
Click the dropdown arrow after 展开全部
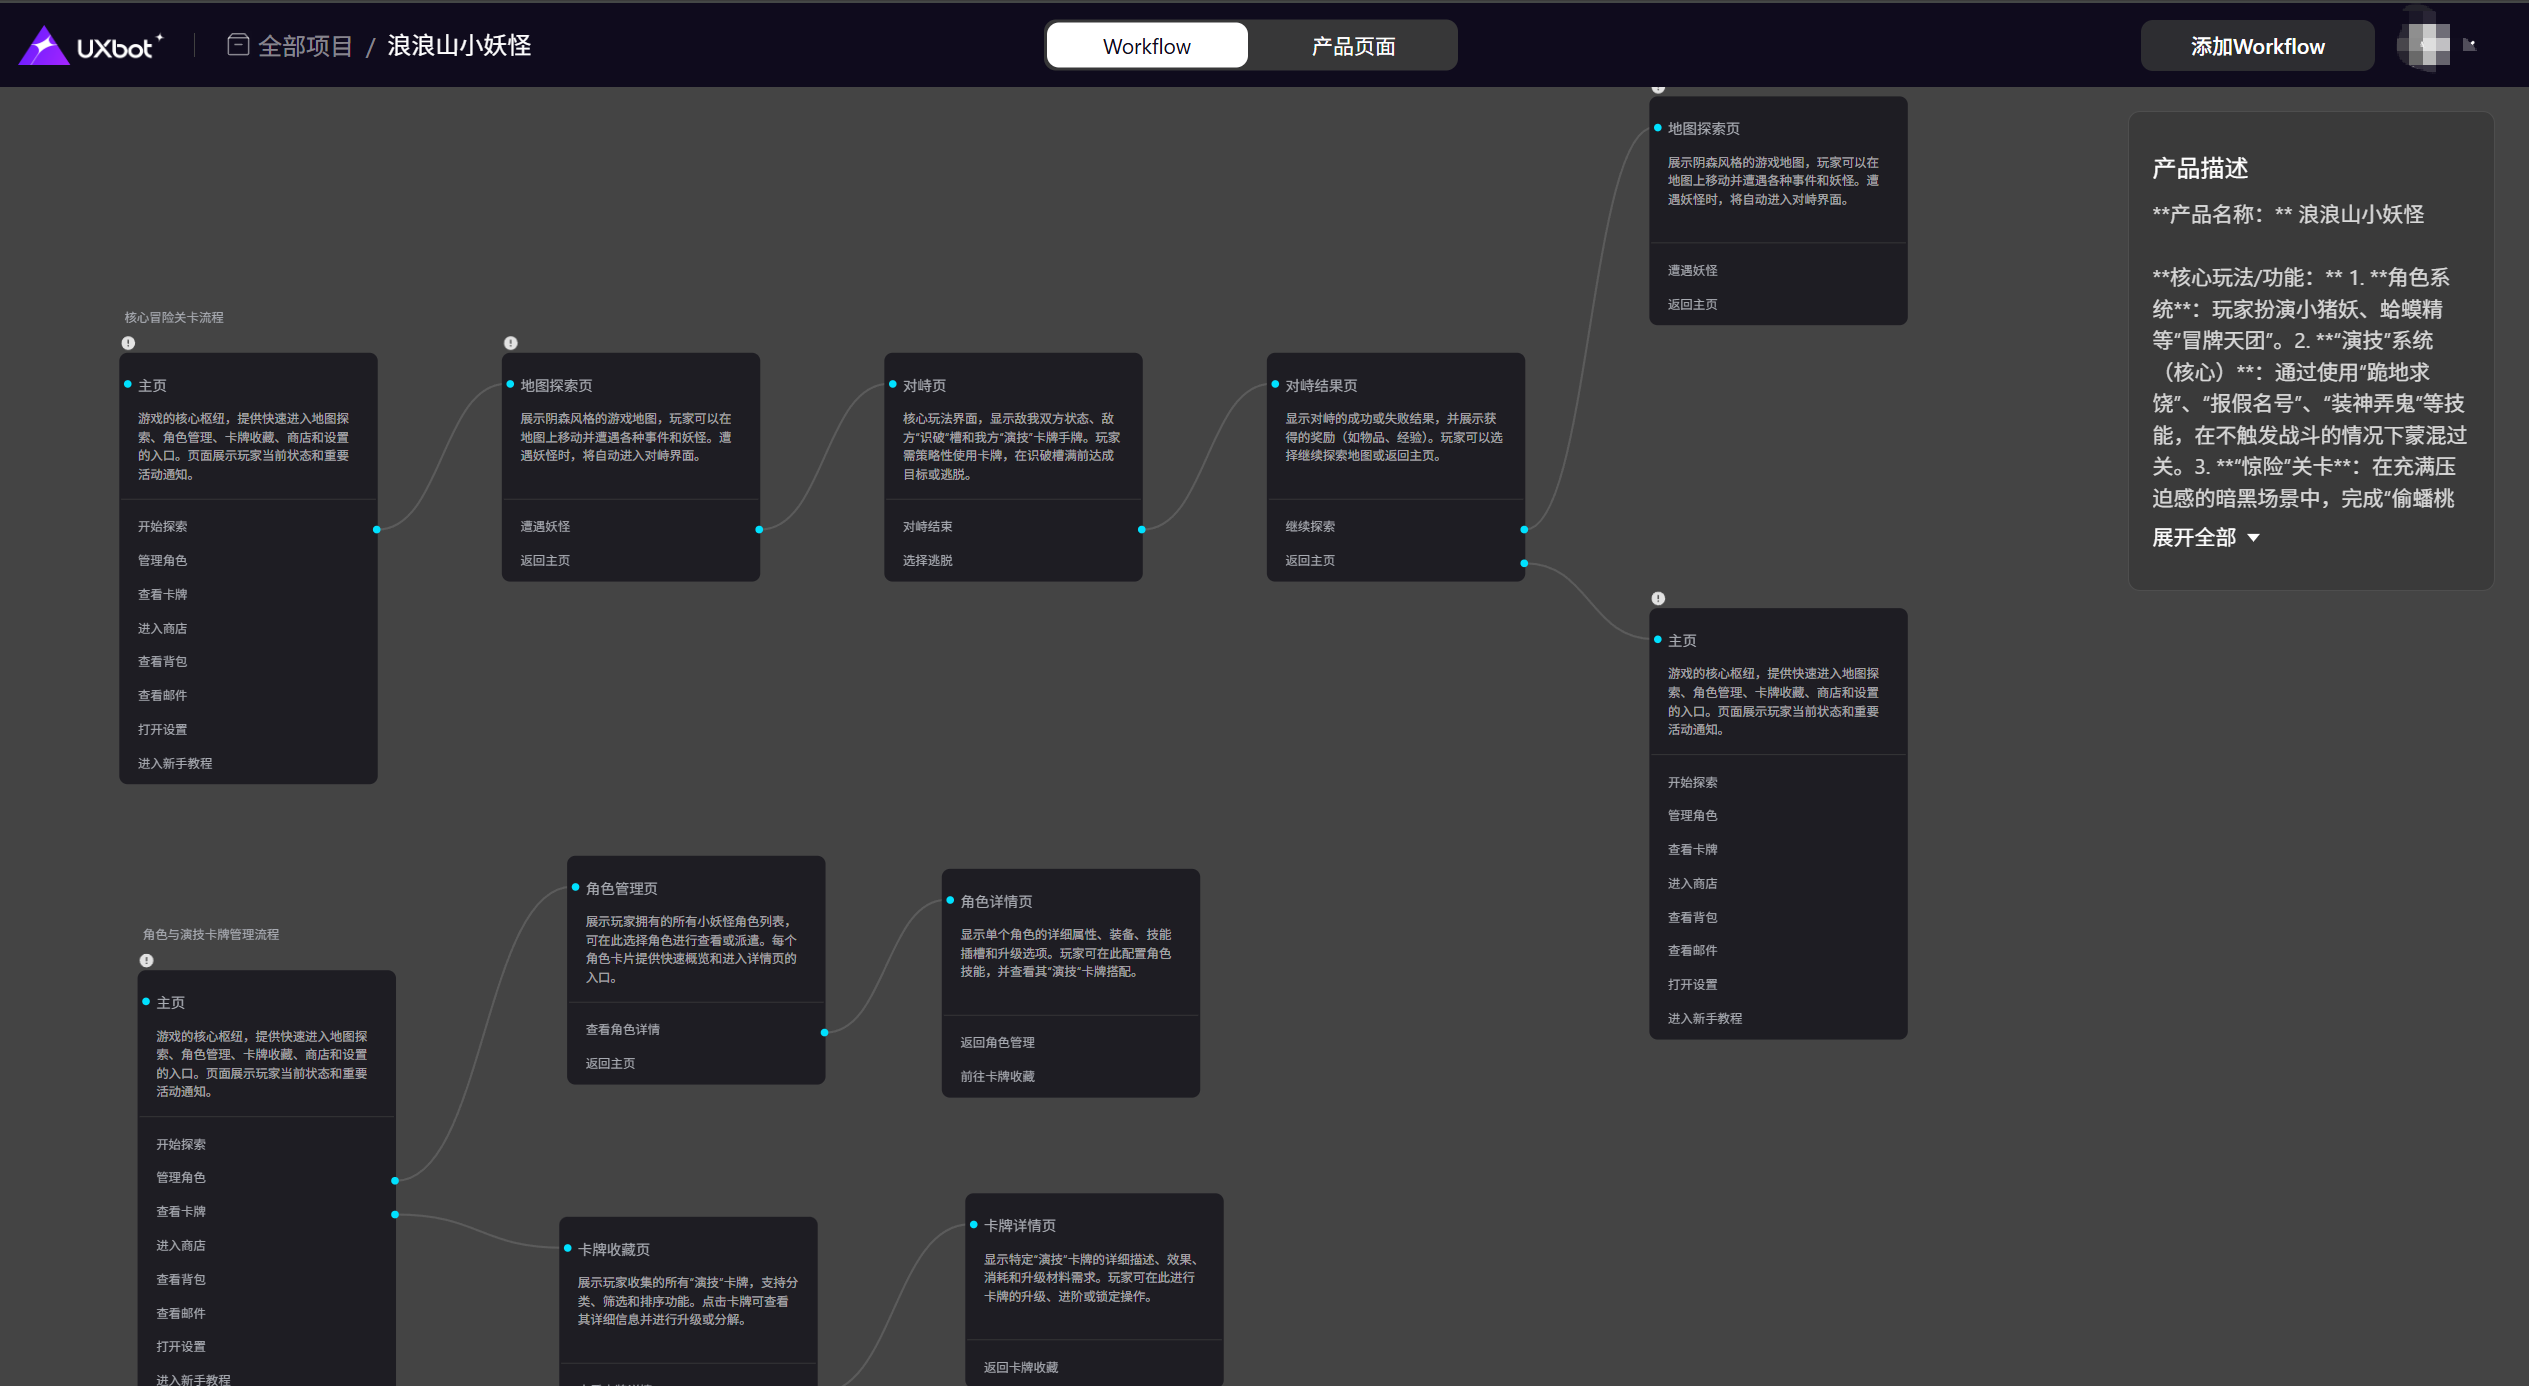coord(2254,538)
